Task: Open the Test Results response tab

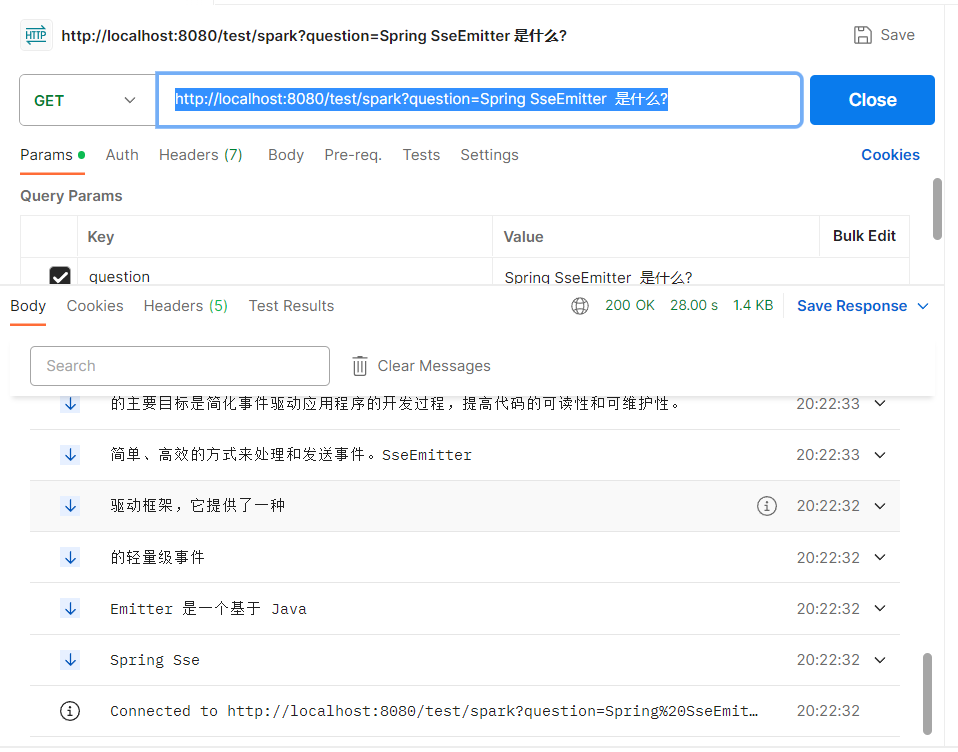Action: 291,306
